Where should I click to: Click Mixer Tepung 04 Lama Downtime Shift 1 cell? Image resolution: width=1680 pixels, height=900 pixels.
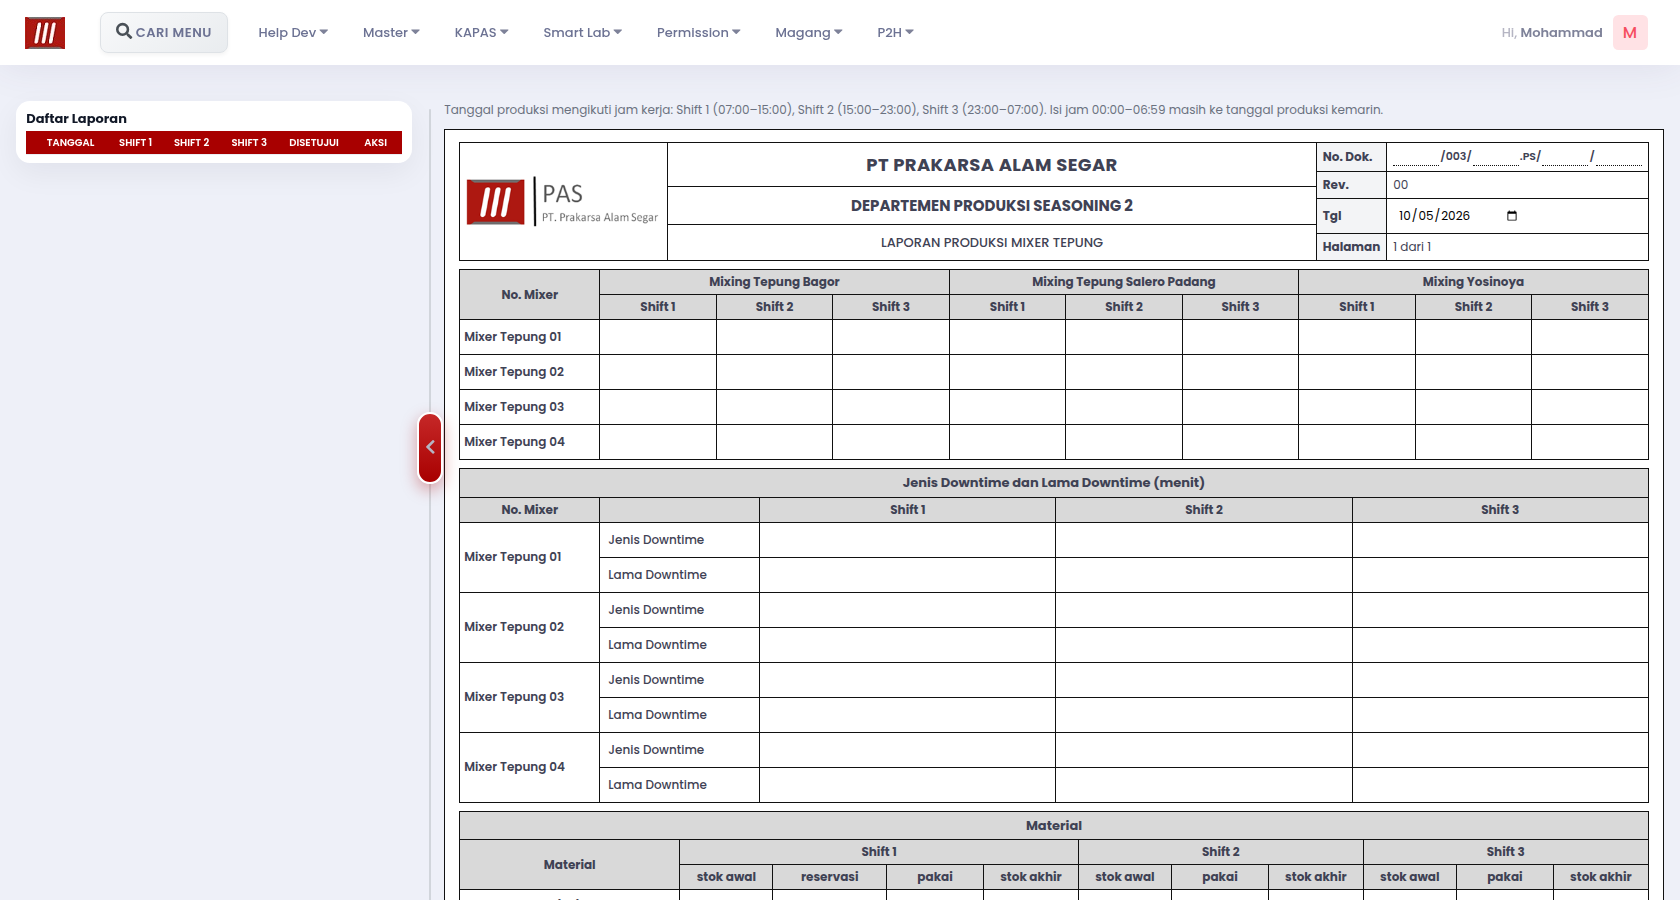tap(907, 785)
